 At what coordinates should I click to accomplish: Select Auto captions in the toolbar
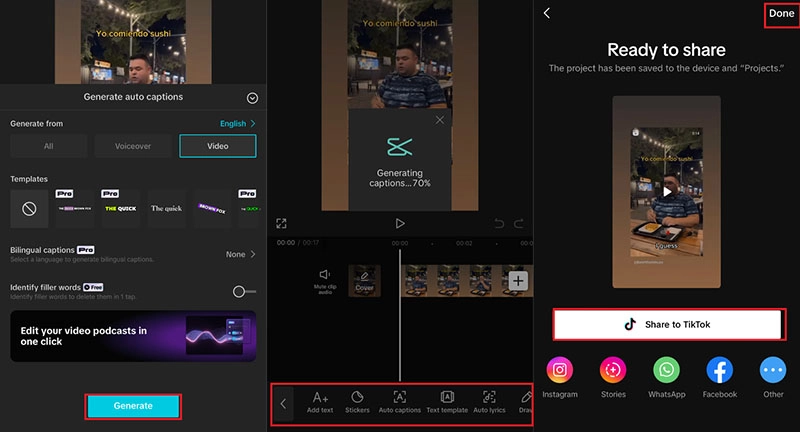click(x=399, y=402)
